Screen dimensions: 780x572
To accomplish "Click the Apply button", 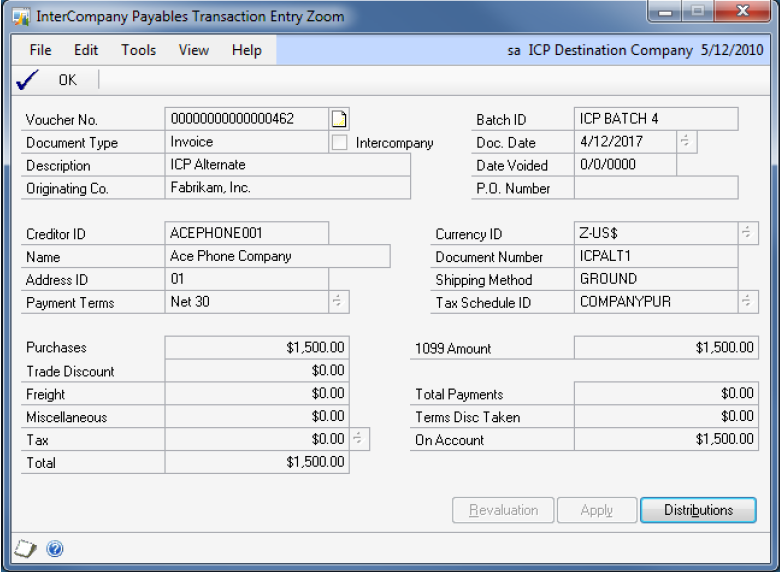I will 596,510.
